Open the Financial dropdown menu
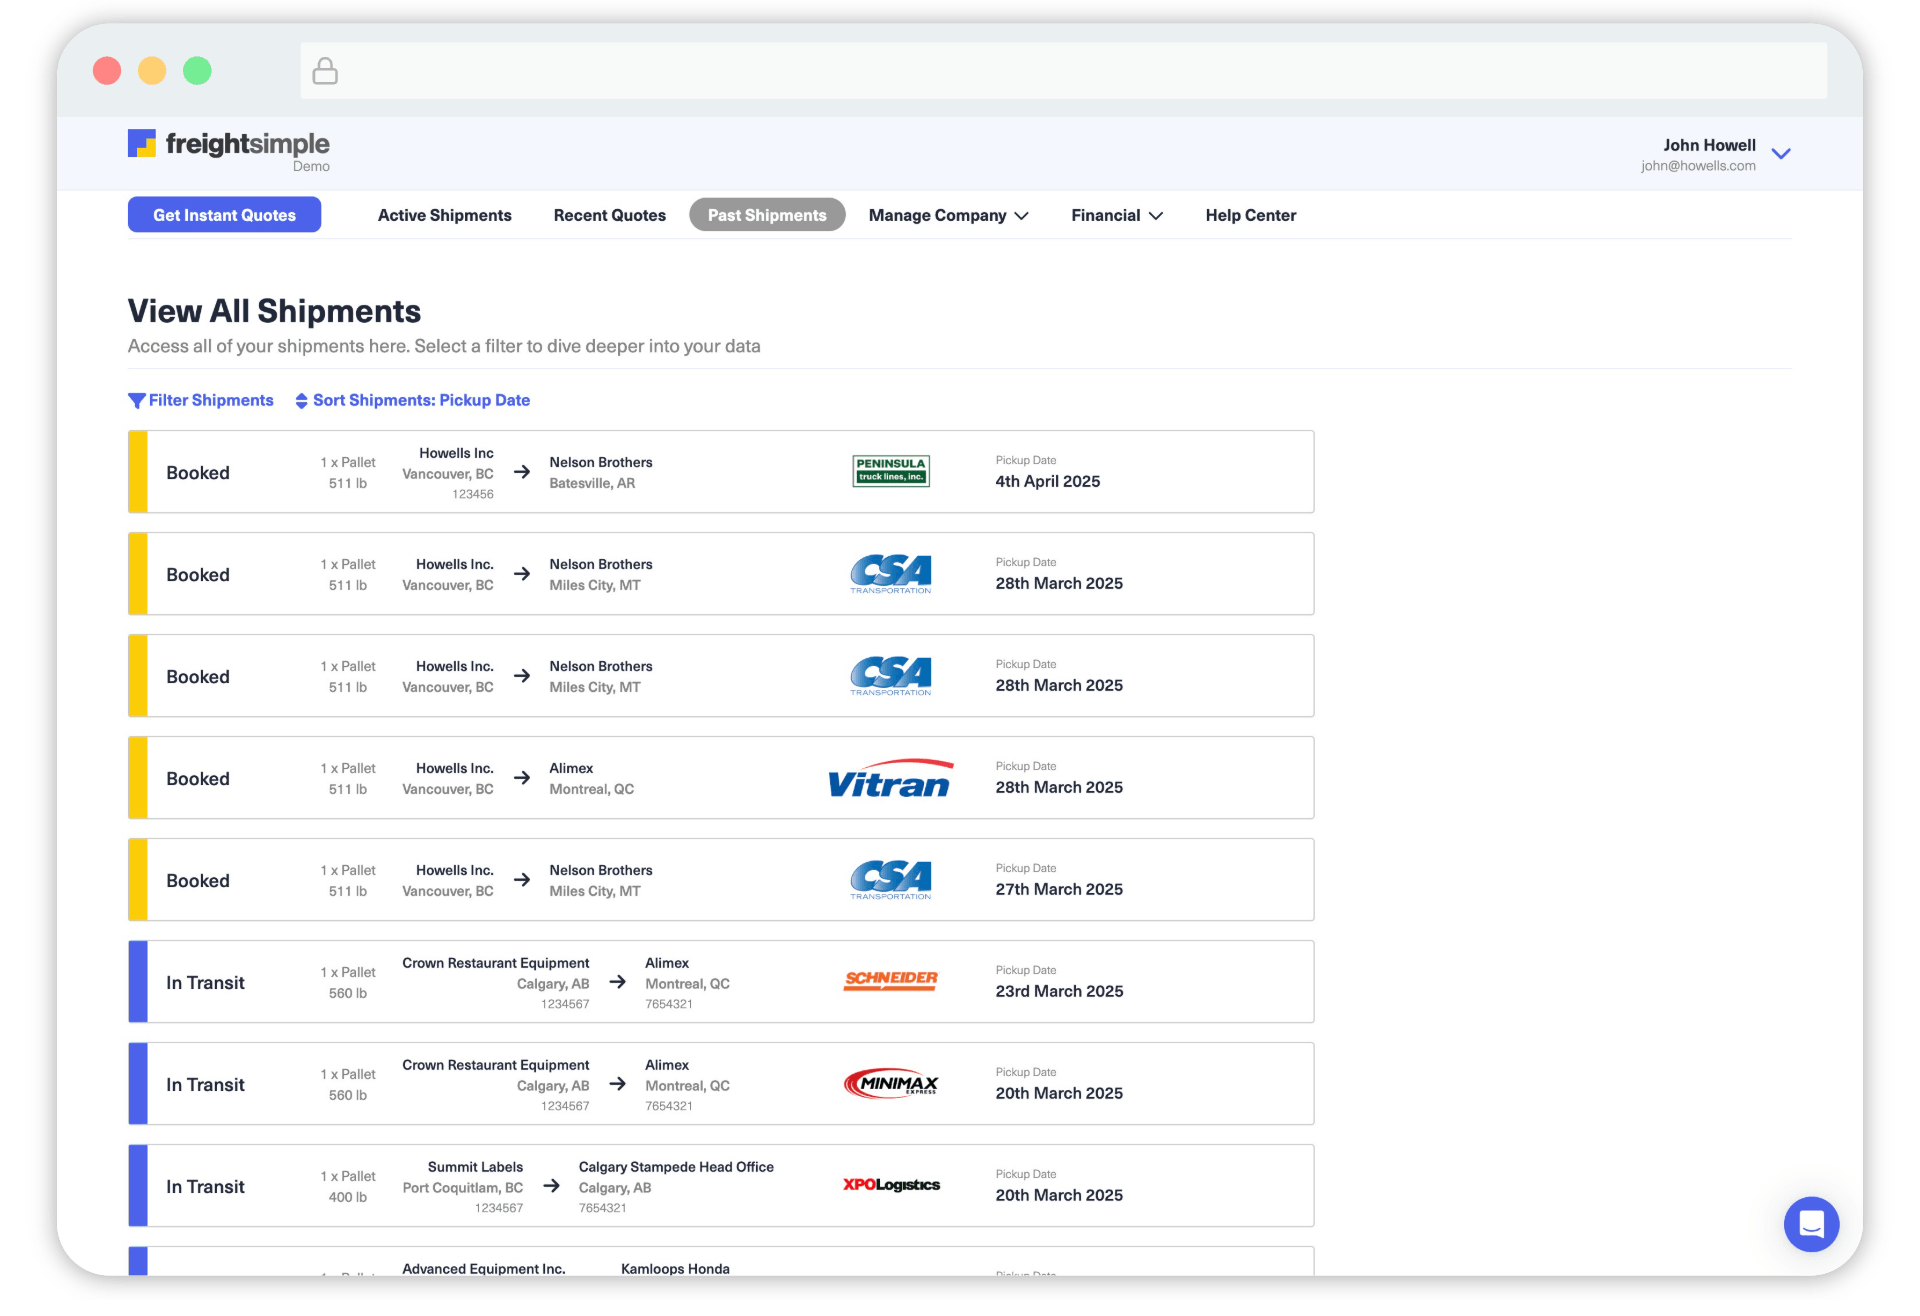 pyautogui.click(x=1116, y=215)
